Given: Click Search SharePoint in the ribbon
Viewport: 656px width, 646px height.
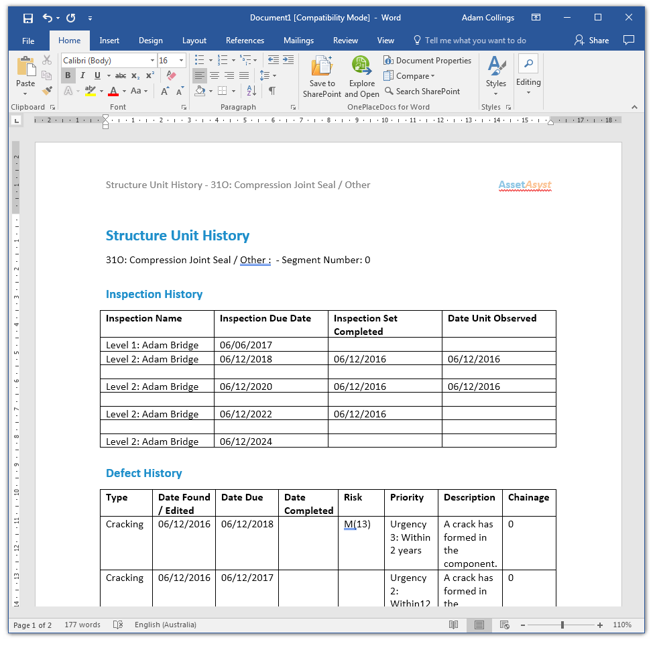Looking at the screenshot, I should (422, 91).
